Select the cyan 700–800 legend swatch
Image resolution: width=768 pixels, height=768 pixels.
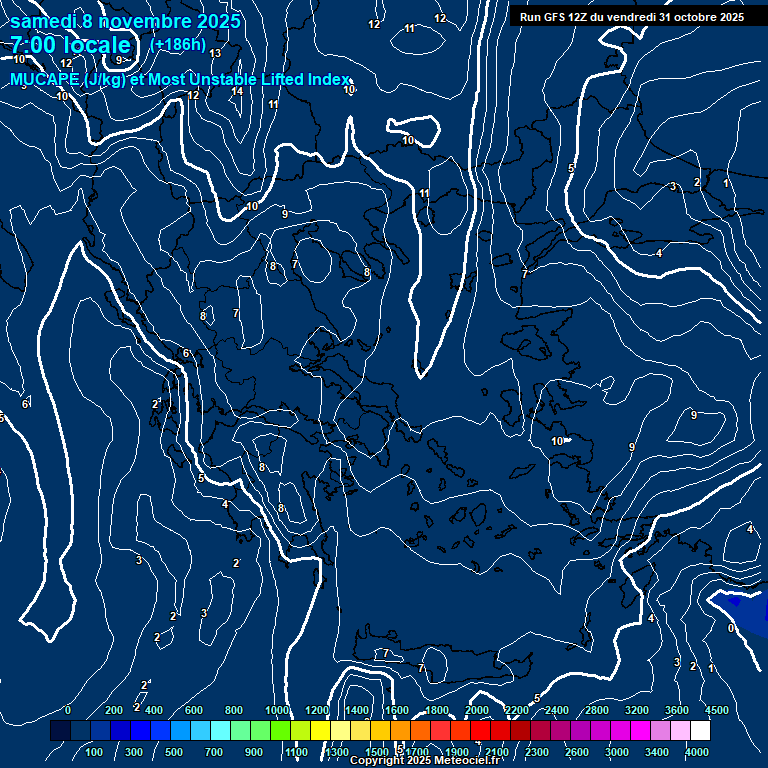coord(220,730)
